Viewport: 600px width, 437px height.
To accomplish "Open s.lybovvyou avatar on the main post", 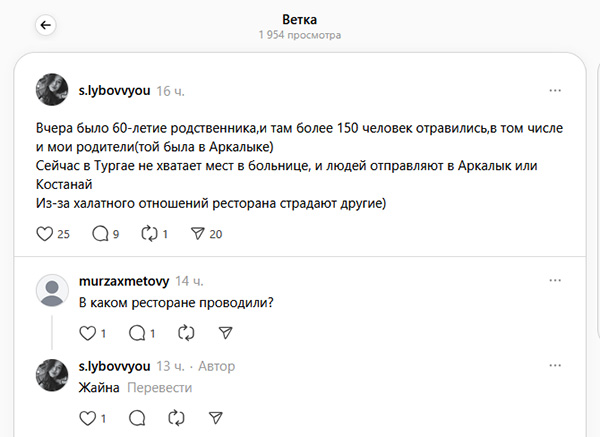I will (x=52, y=90).
